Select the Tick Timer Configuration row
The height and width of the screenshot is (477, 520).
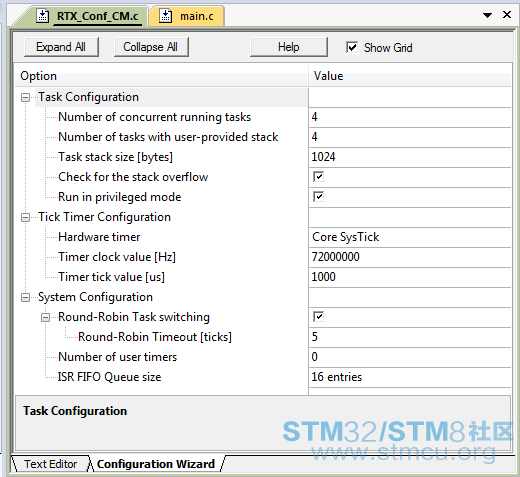104,217
